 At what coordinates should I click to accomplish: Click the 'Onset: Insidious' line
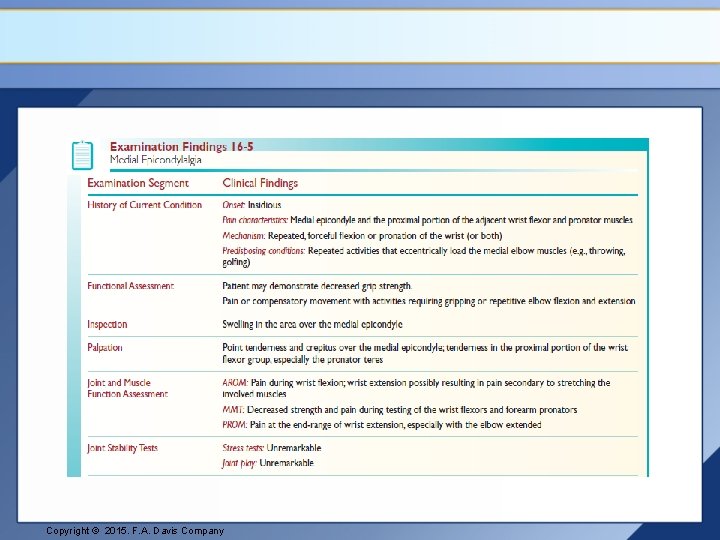pyautogui.click(x=252, y=205)
